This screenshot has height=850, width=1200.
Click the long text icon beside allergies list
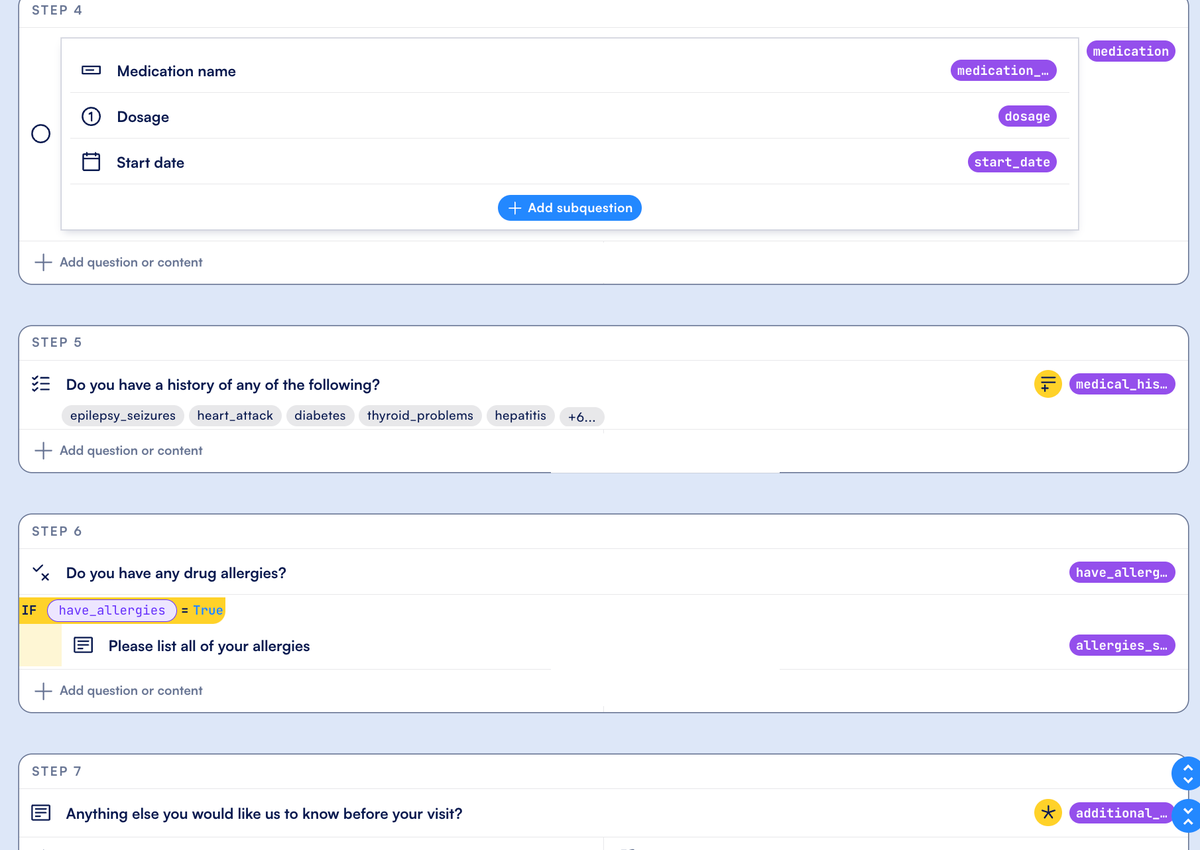coord(84,646)
